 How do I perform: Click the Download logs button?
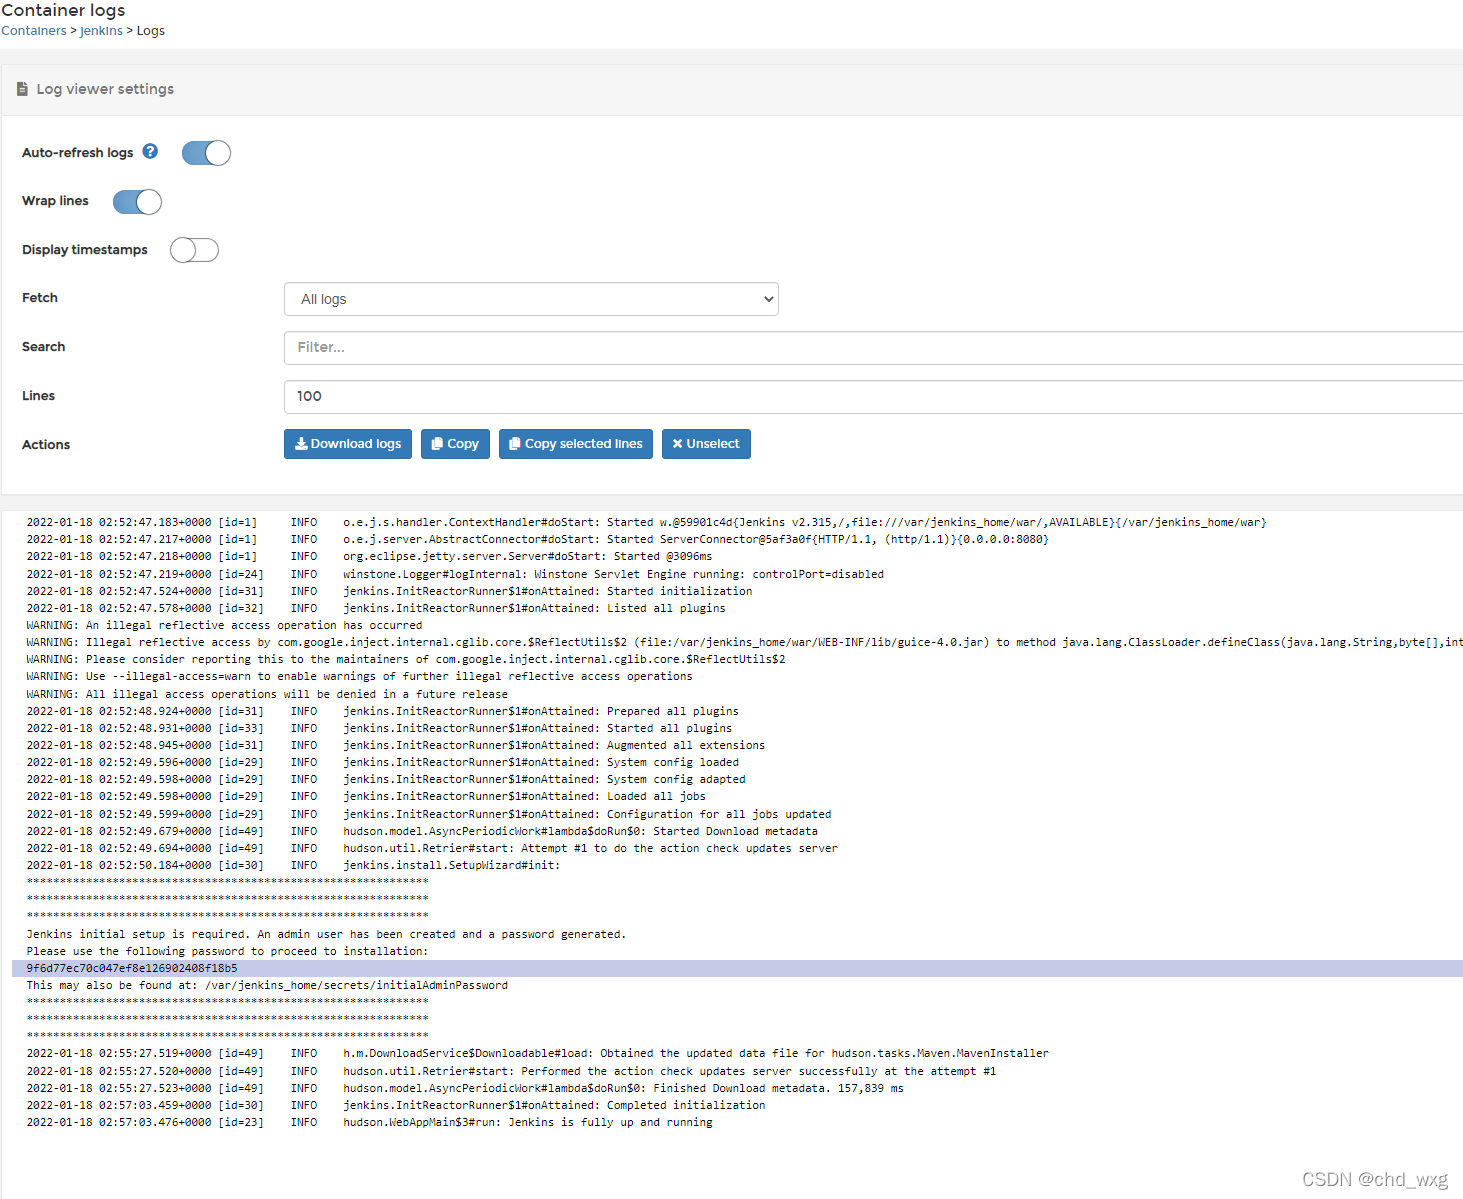pos(348,444)
